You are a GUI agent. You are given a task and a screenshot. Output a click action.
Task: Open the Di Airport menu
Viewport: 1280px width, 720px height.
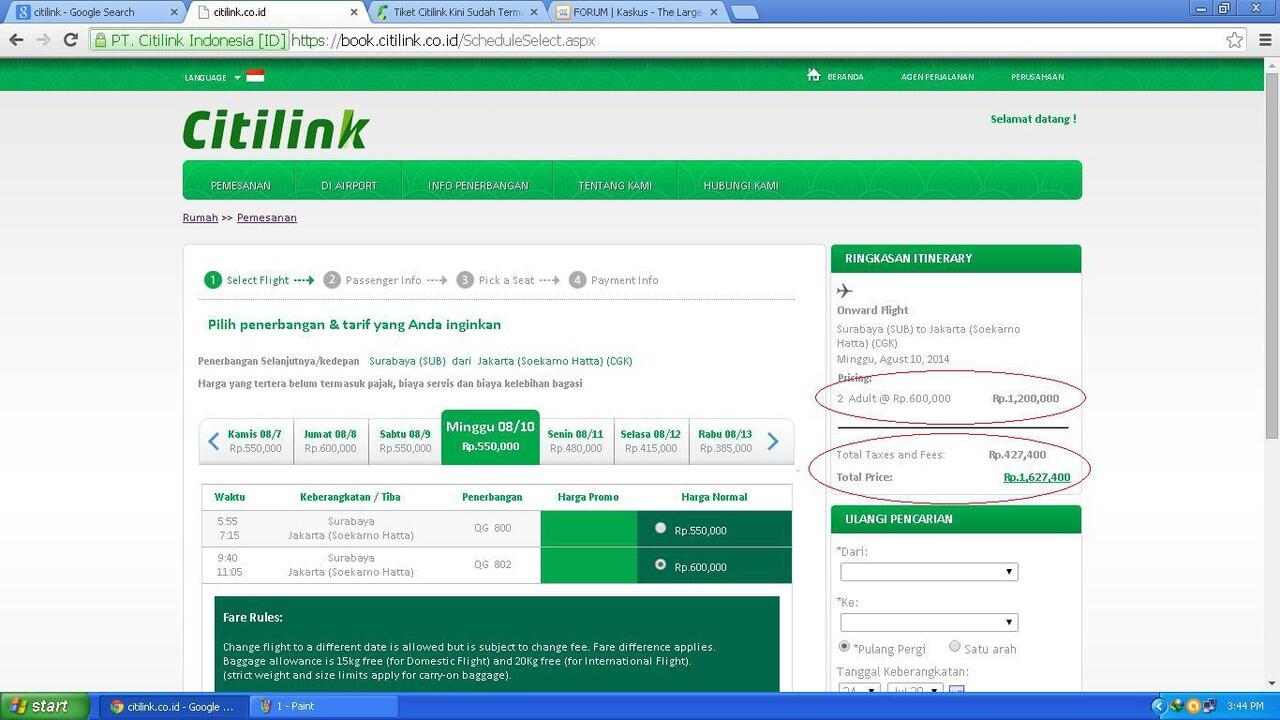coord(349,185)
